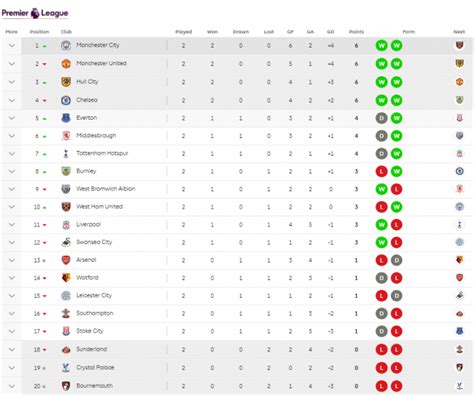Open the West Bromwich Albion club link
474x395 pixels.
[106, 189]
